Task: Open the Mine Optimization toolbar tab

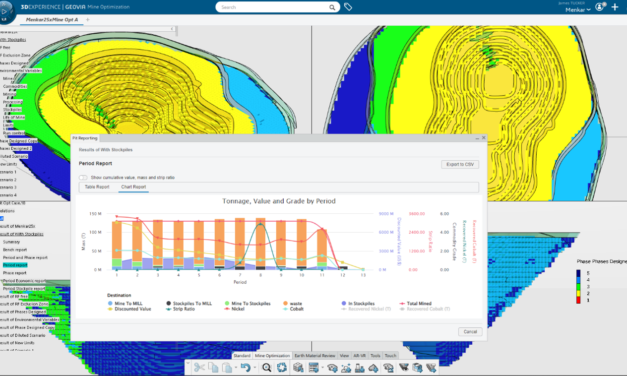Action: 272,355
